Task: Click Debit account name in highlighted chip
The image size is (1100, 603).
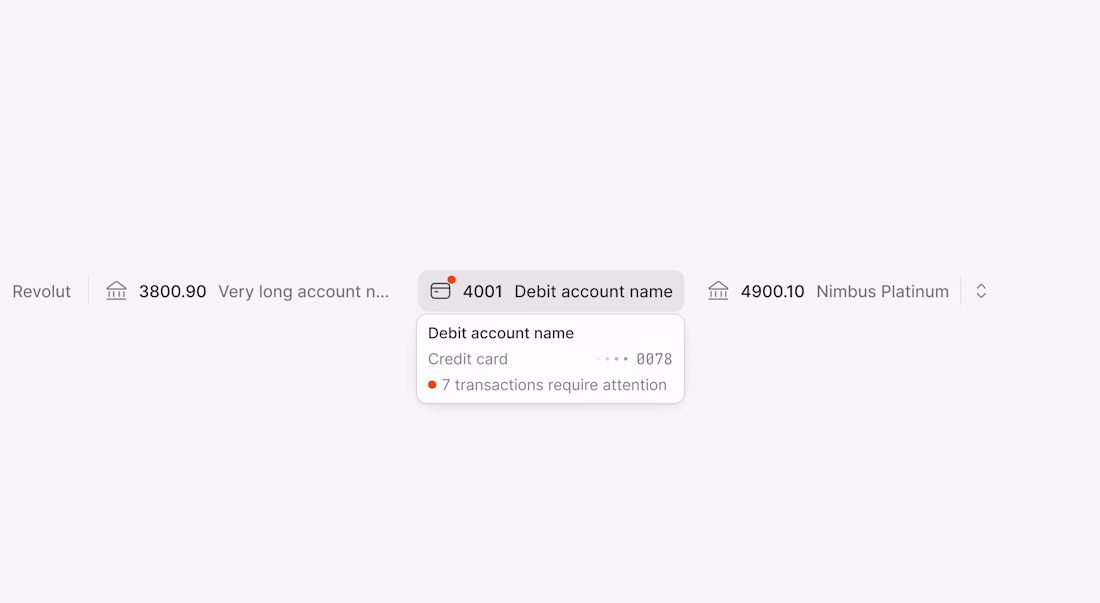Action: [593, 292]
